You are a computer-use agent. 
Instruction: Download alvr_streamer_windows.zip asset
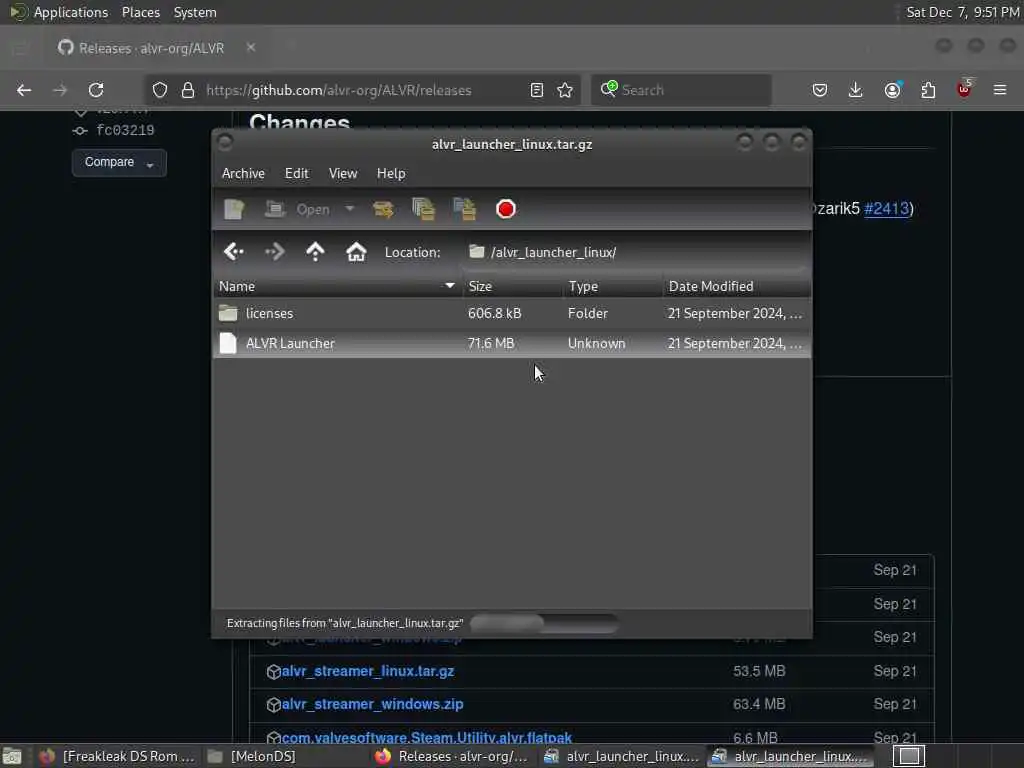click(x=372, y=705)
